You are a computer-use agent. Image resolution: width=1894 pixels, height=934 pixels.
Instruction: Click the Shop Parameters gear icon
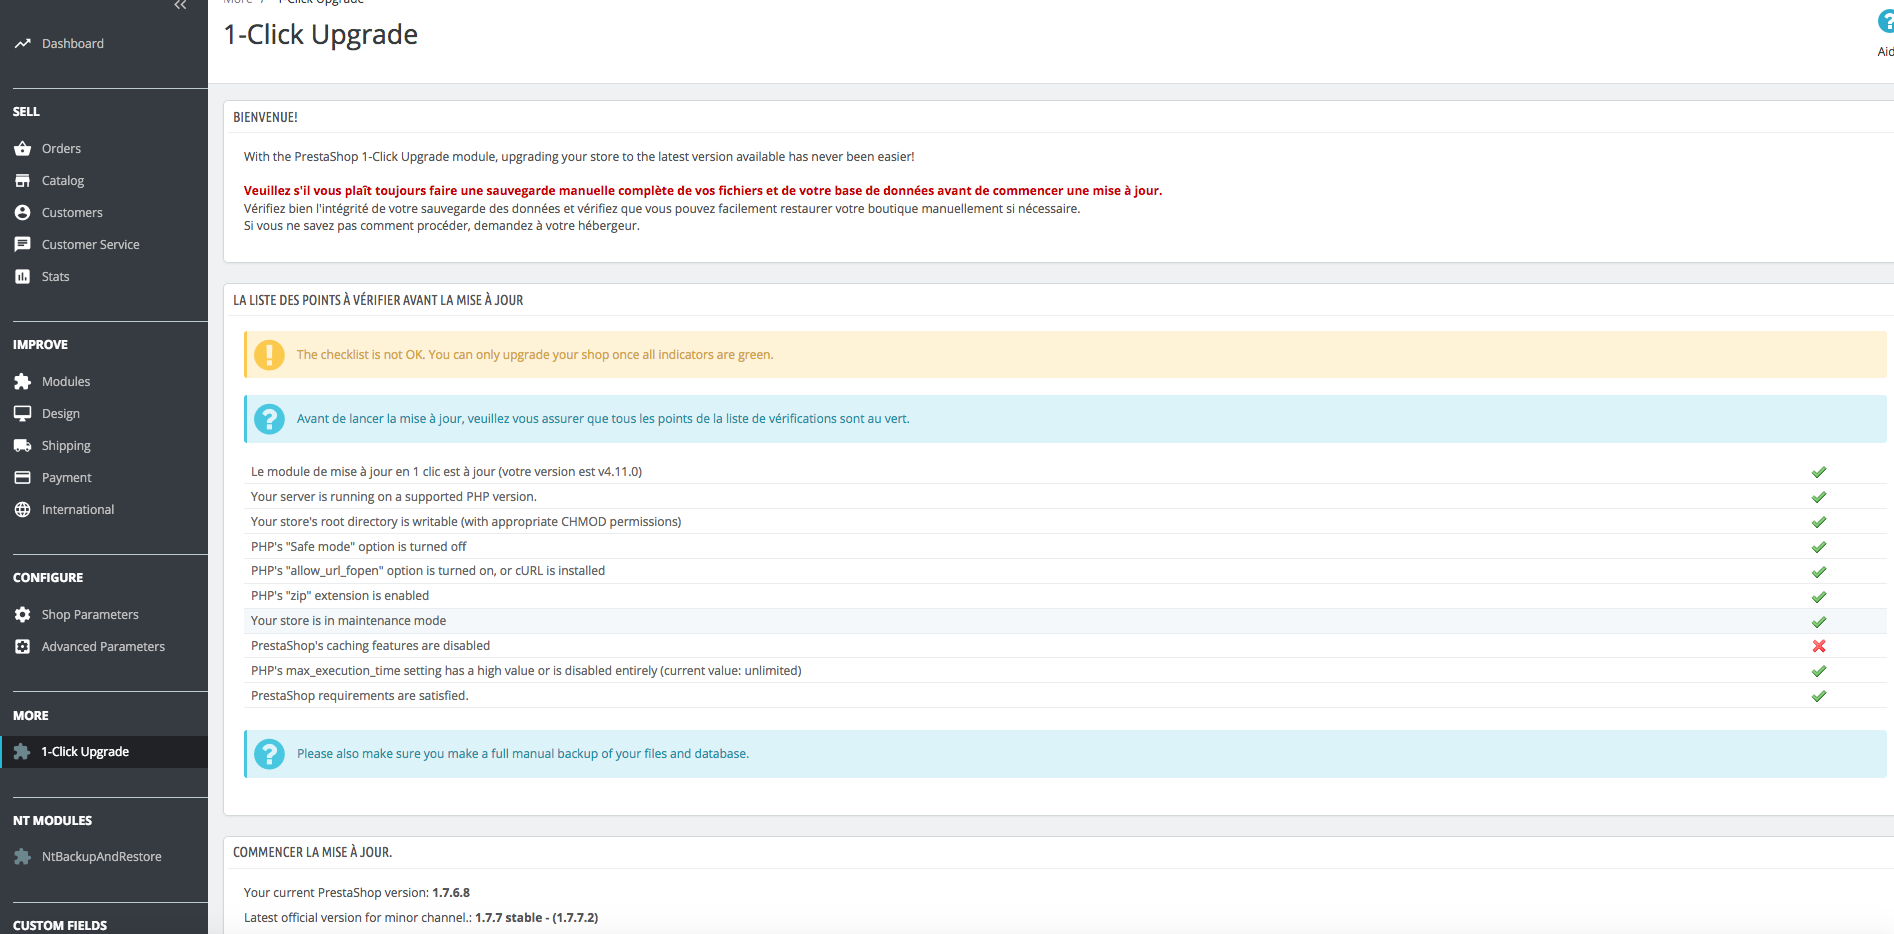[22, 615]
